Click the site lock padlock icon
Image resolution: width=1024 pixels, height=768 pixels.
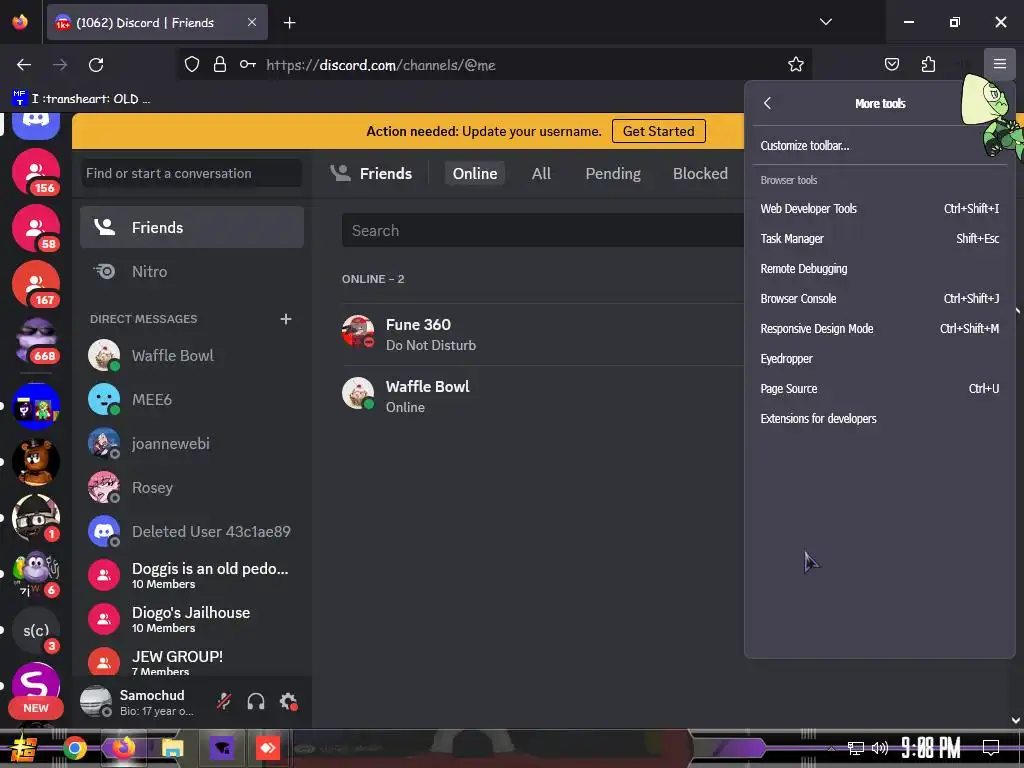tap(220, 64)
